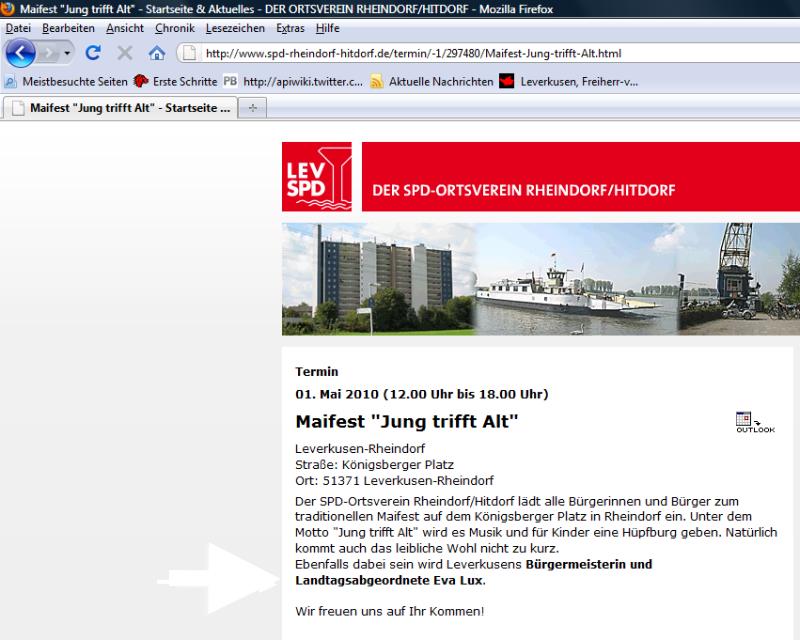Open the Hilfe menu
The image size is (800, 640).
pyautogui.click(x=328, y=28)
